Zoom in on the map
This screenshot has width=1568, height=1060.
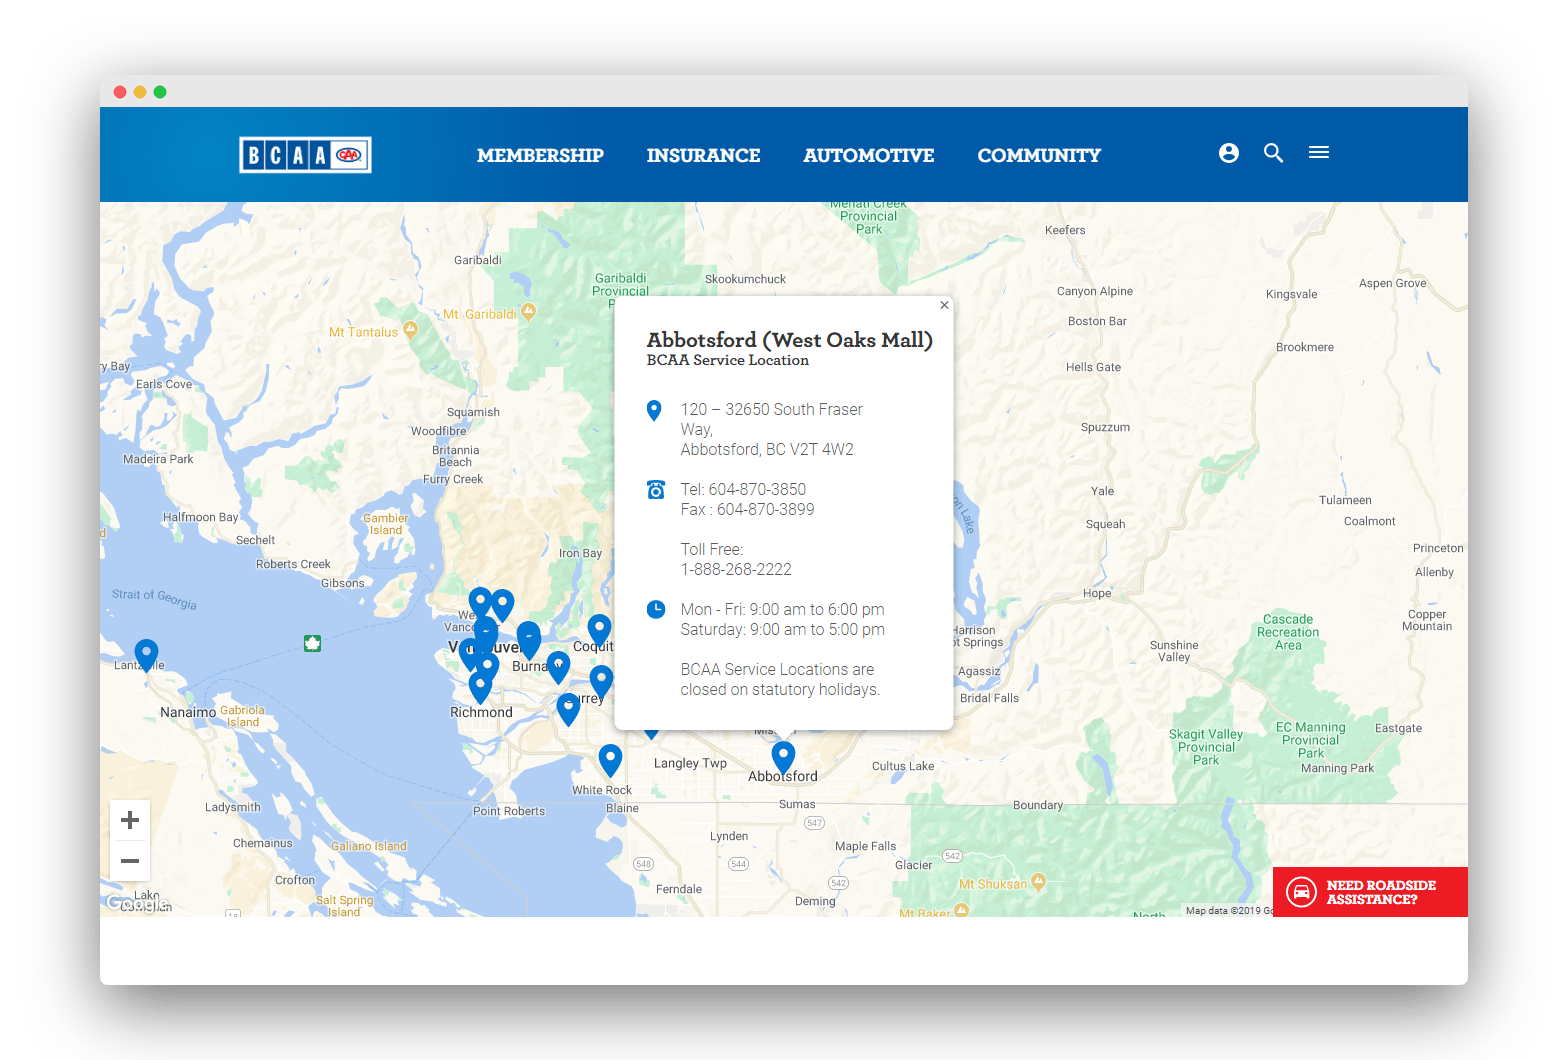click(130, 821)
